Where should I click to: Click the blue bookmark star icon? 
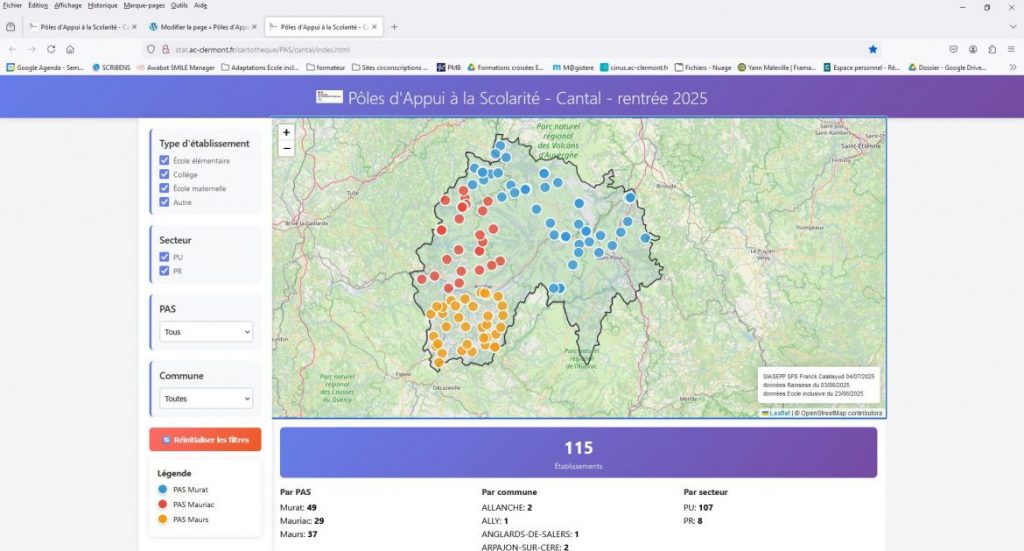tap(872, 49)
